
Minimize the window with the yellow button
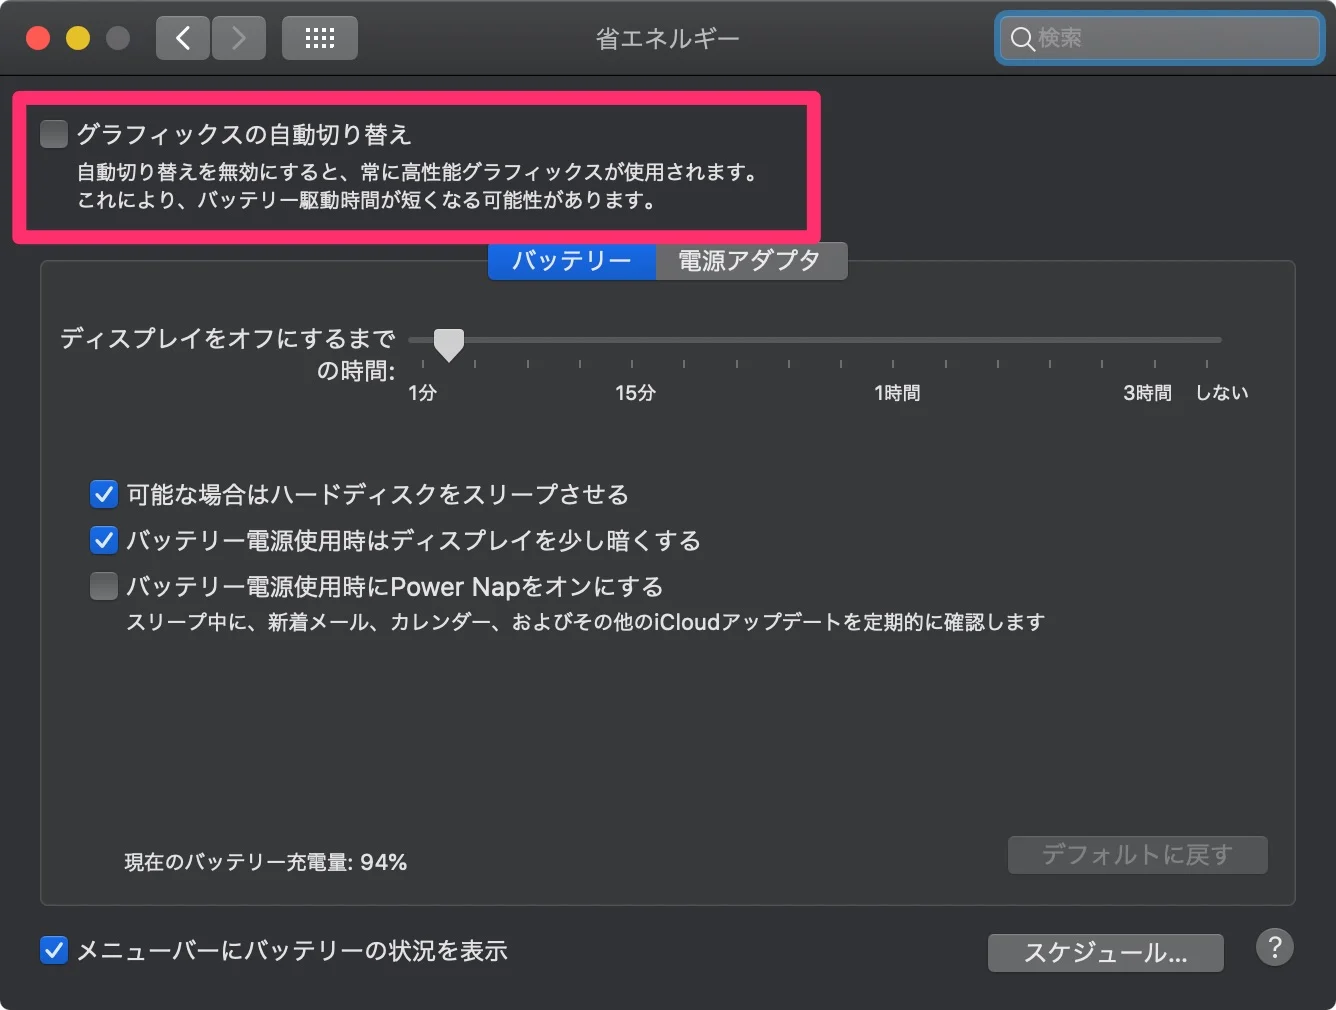(78, 38)
